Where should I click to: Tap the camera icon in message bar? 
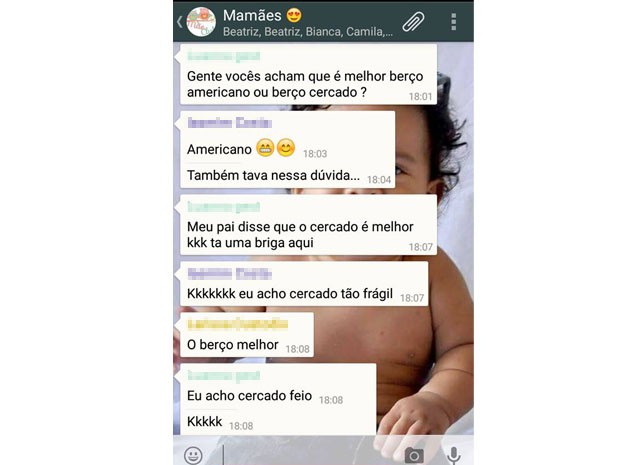(414, 456)
